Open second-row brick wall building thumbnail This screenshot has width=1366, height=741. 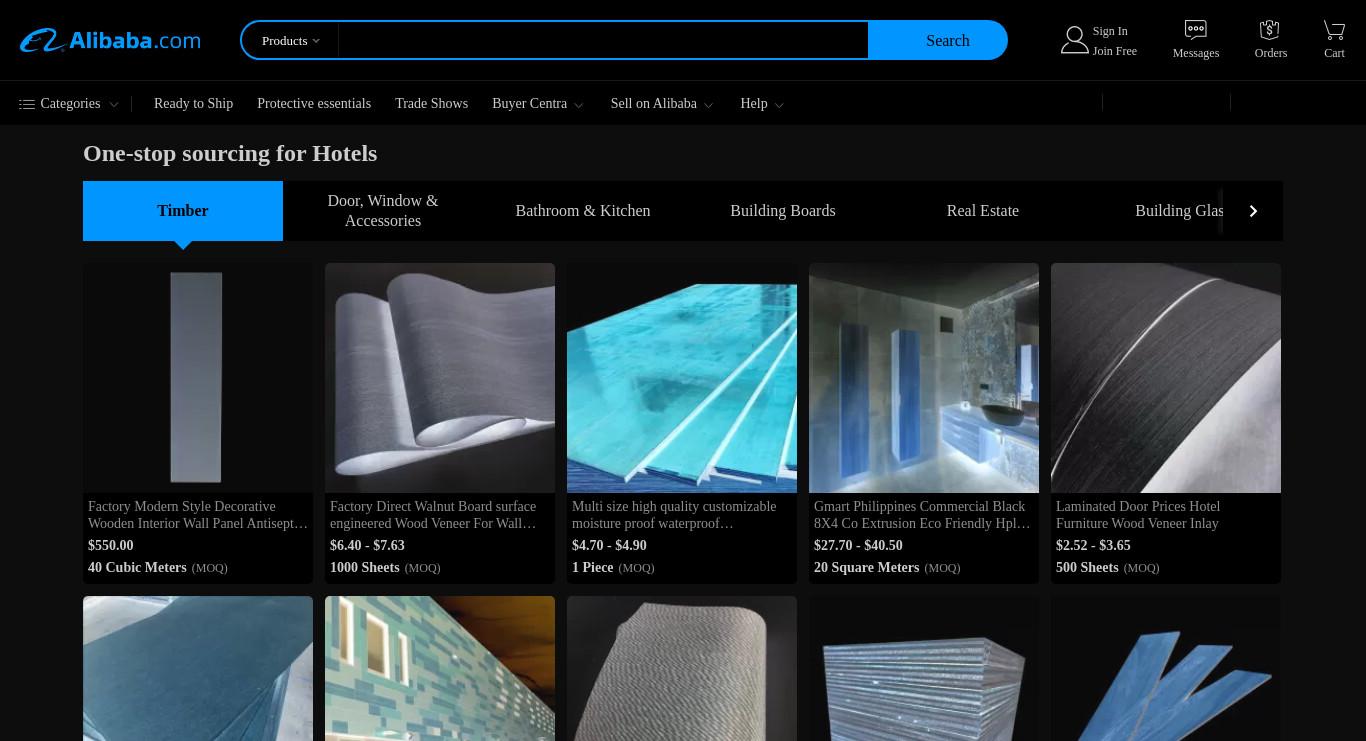(x=440, y=669)
